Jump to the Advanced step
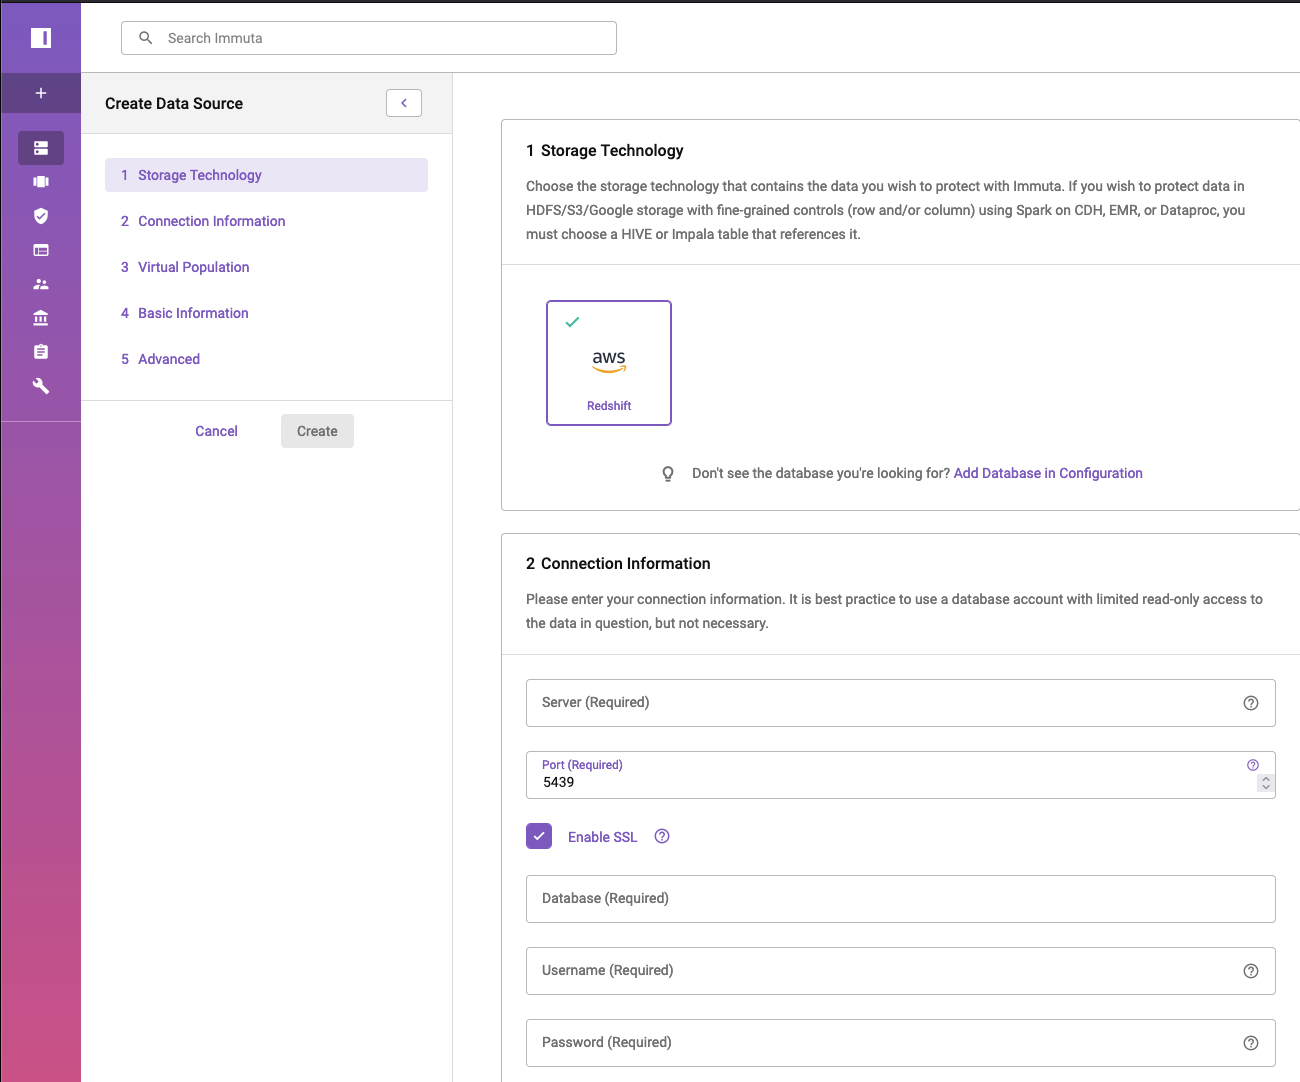 (x=168, y=359)
